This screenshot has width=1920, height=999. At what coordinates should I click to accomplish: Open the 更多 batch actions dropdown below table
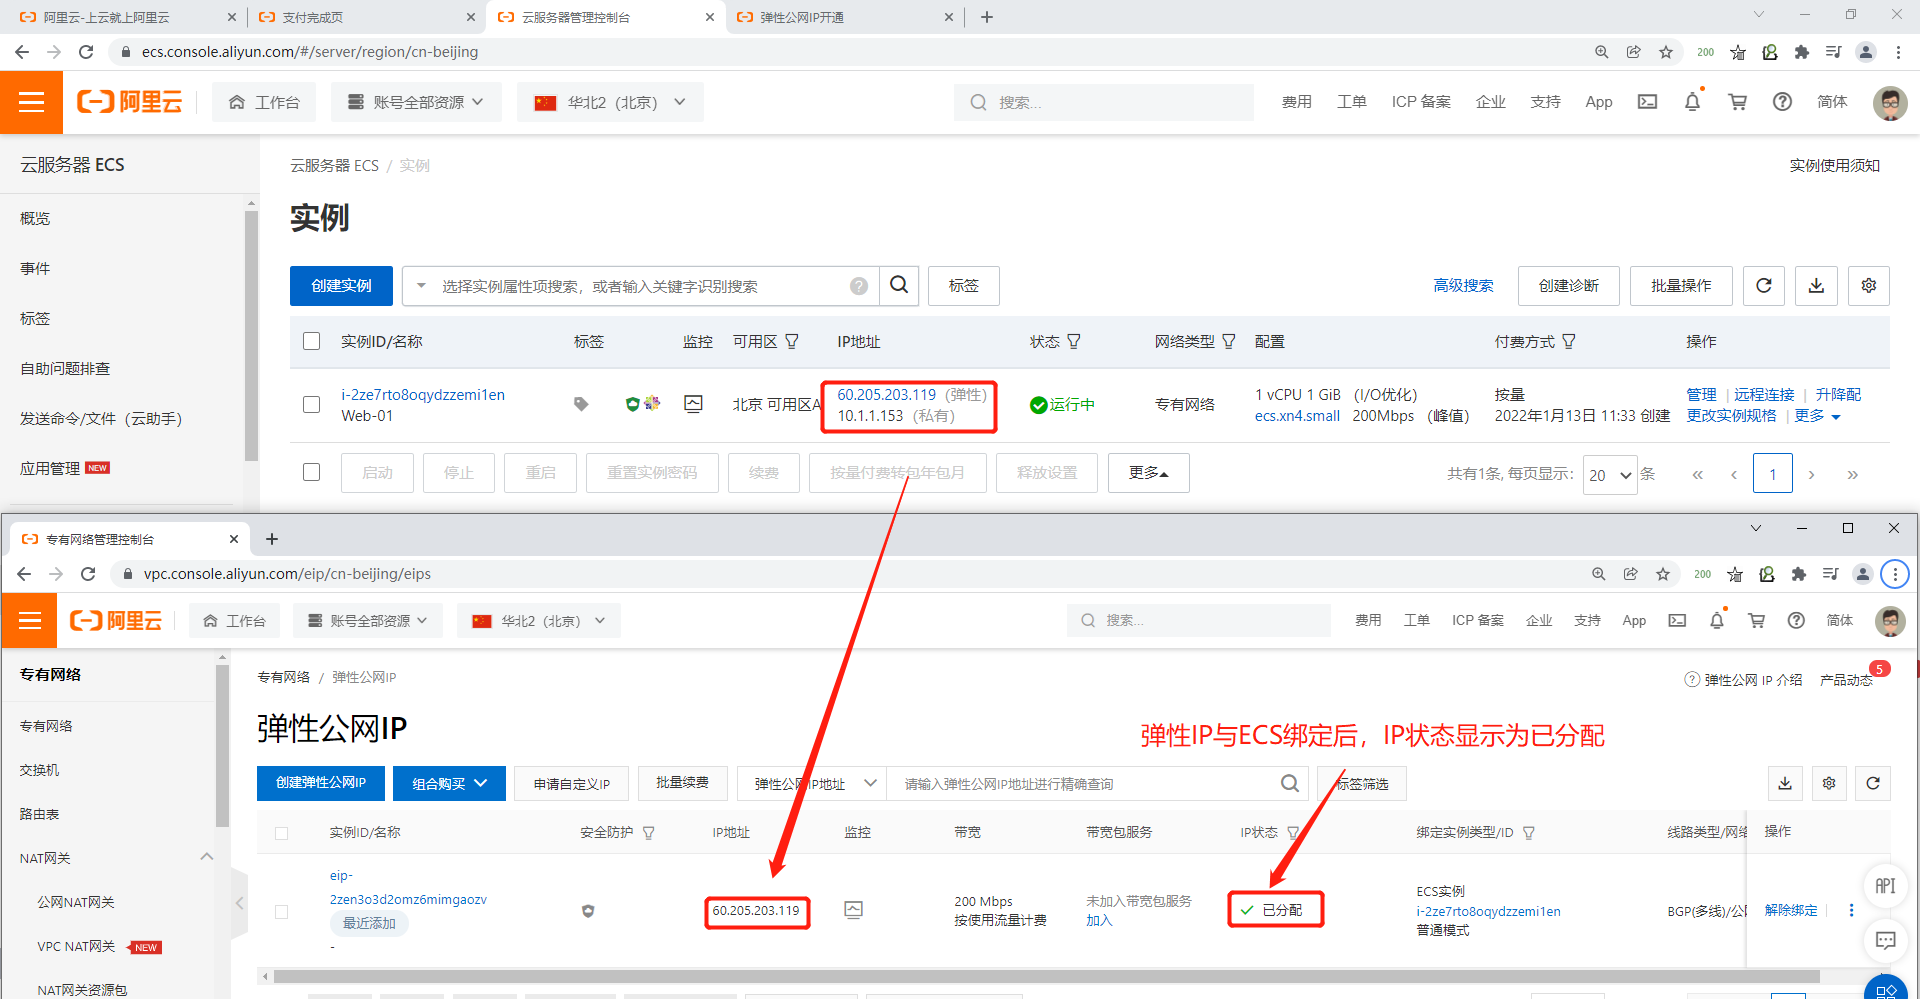click(x=1149, y=473)
